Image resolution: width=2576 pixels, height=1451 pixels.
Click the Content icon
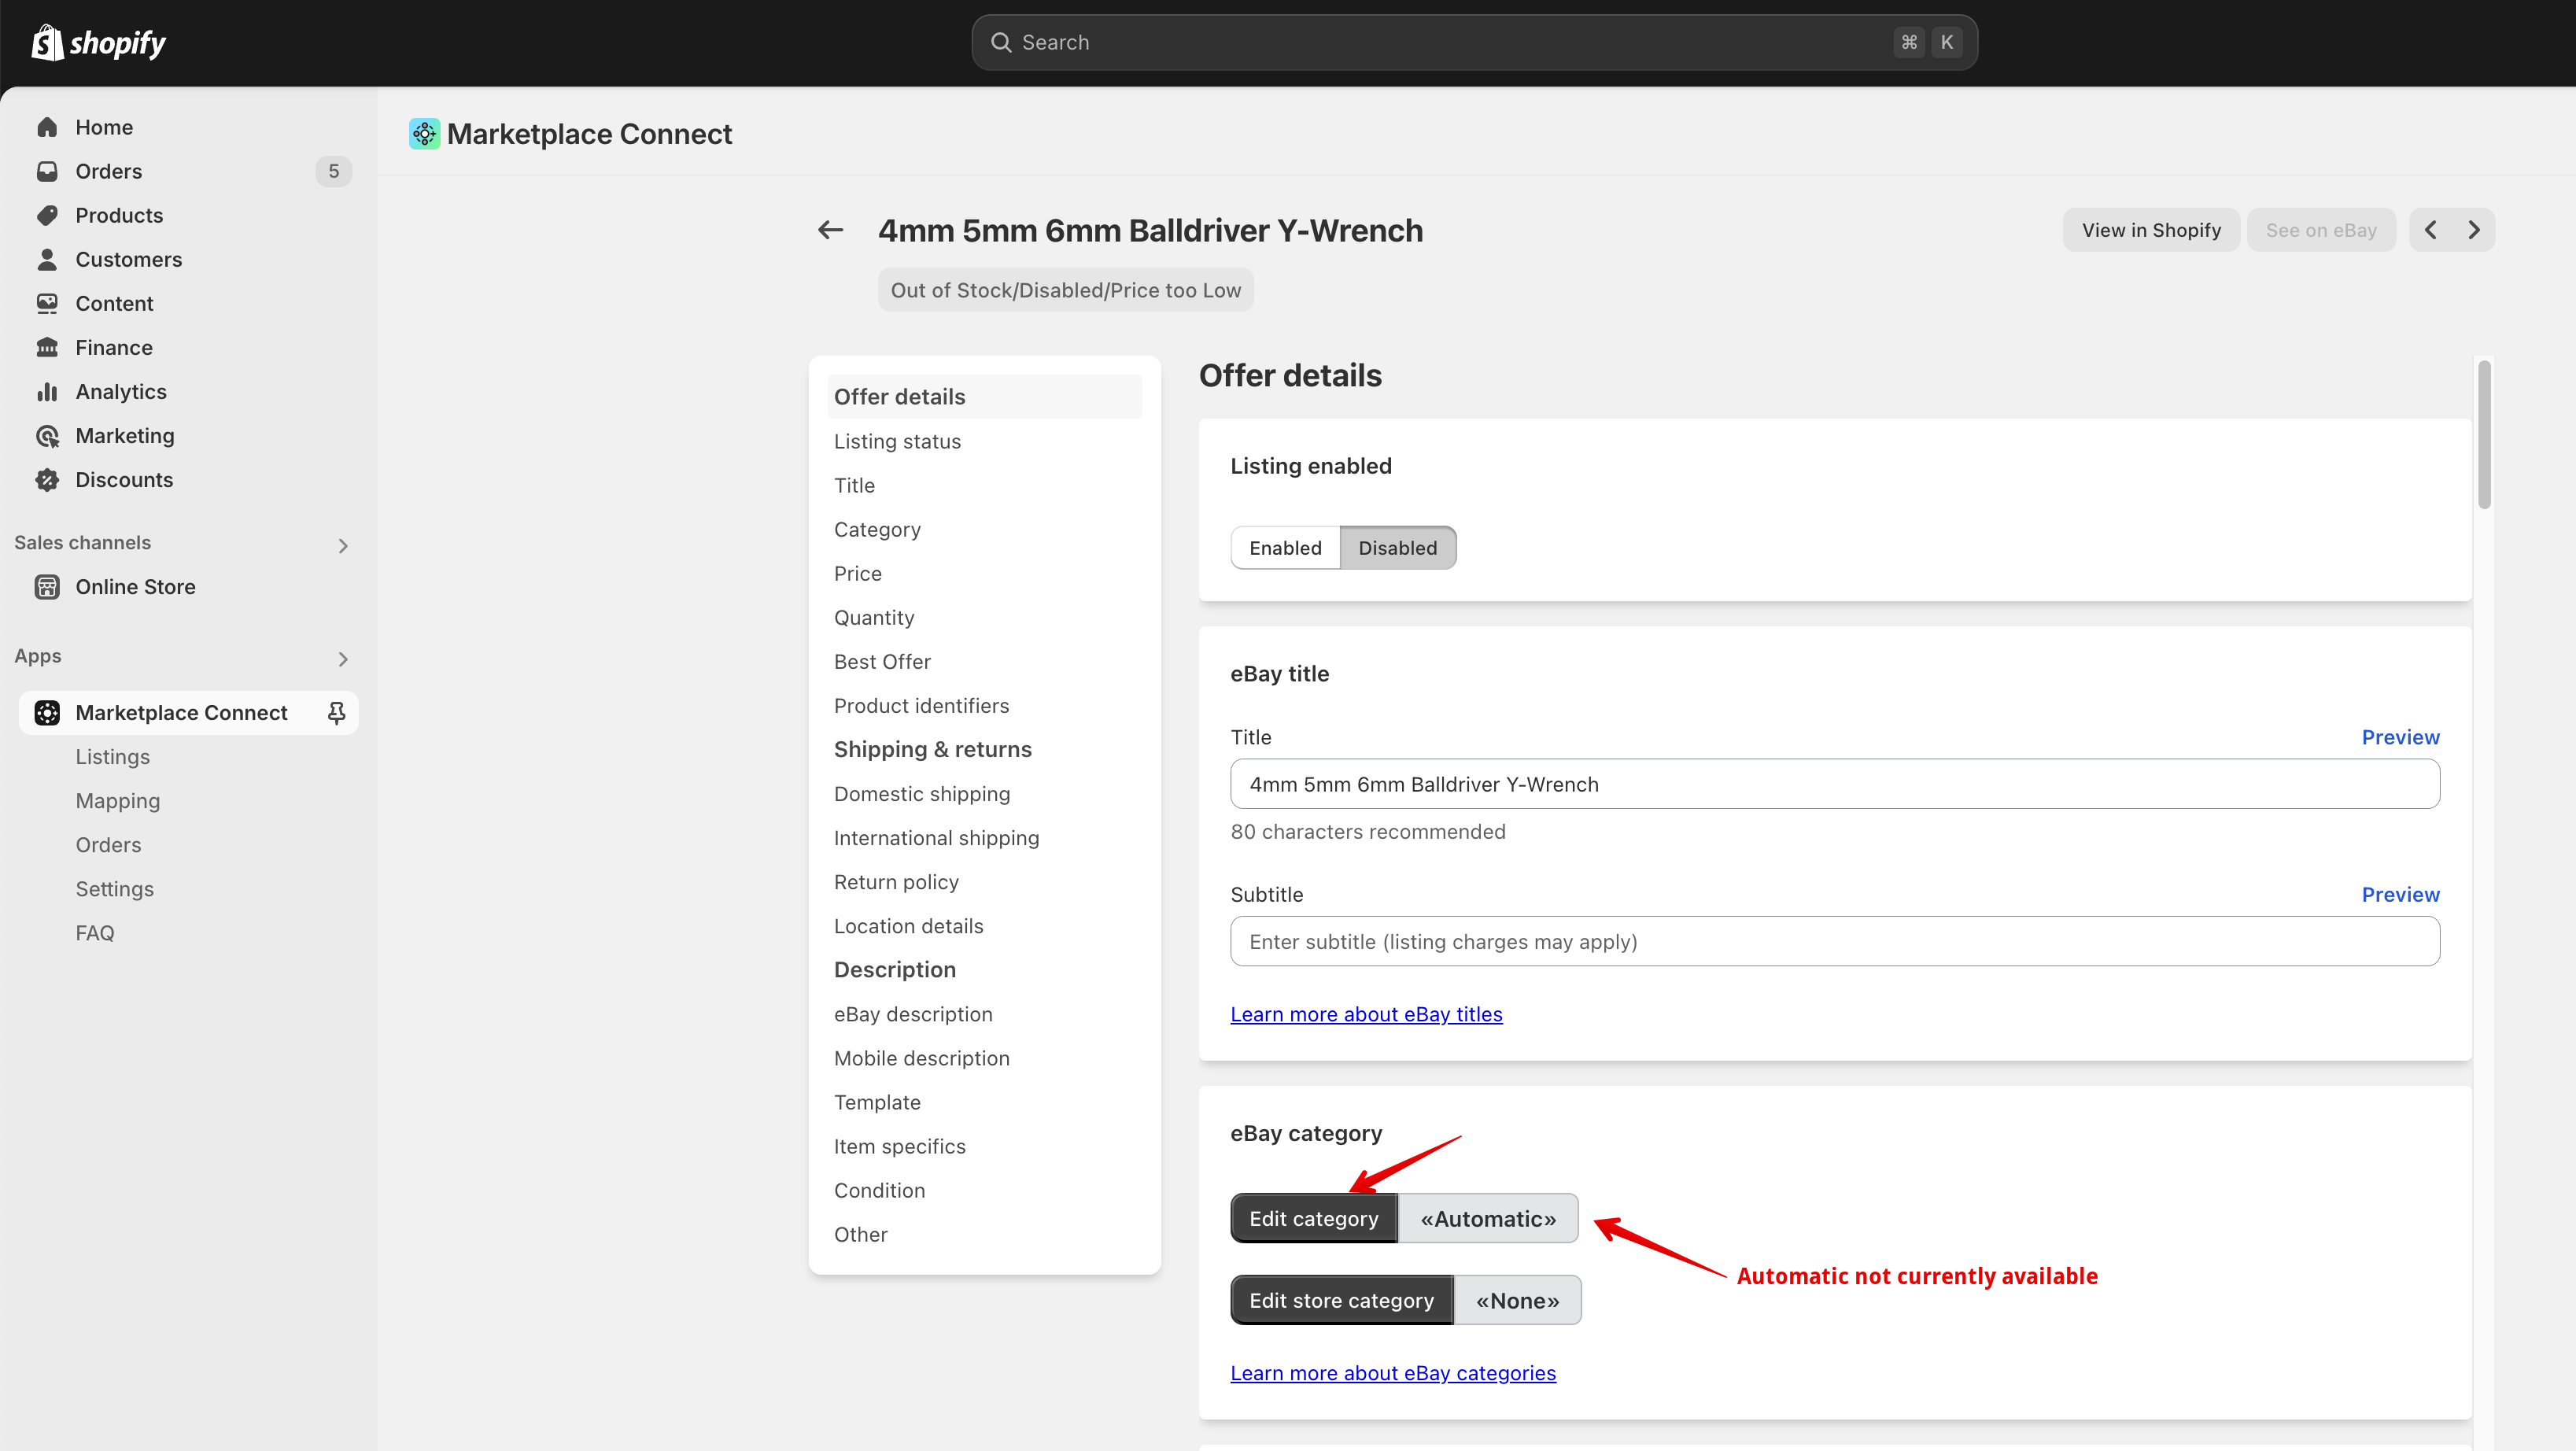click(x=47, y=303)
